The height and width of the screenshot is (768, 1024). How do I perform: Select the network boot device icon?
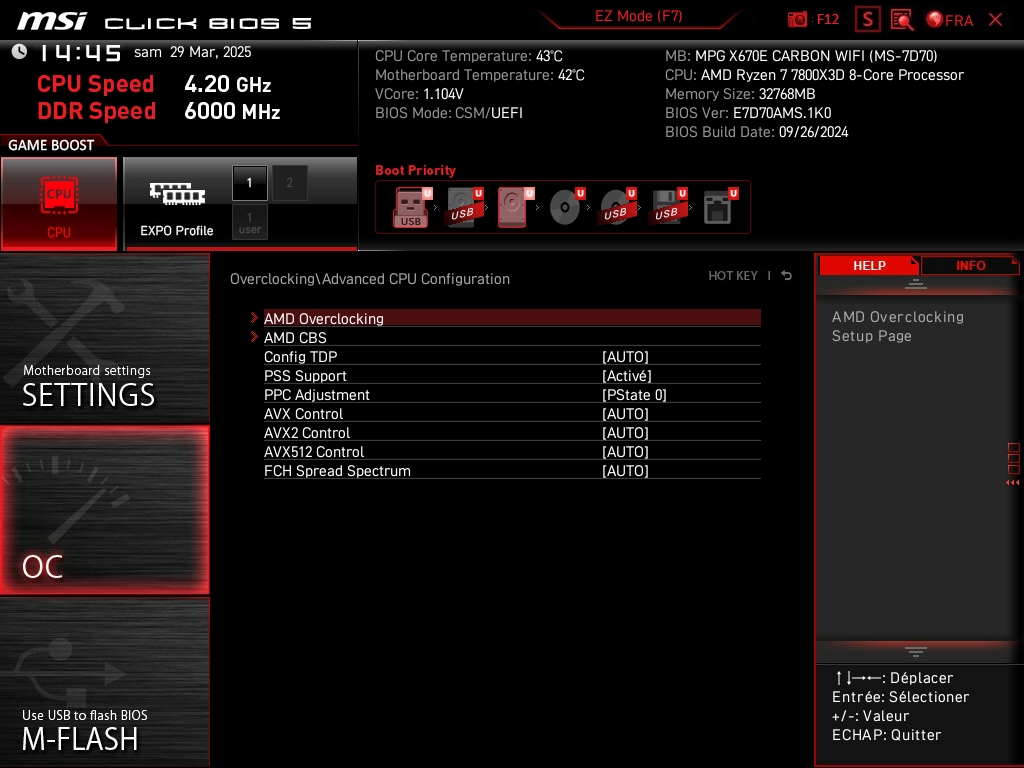click(x=719, y=208)
